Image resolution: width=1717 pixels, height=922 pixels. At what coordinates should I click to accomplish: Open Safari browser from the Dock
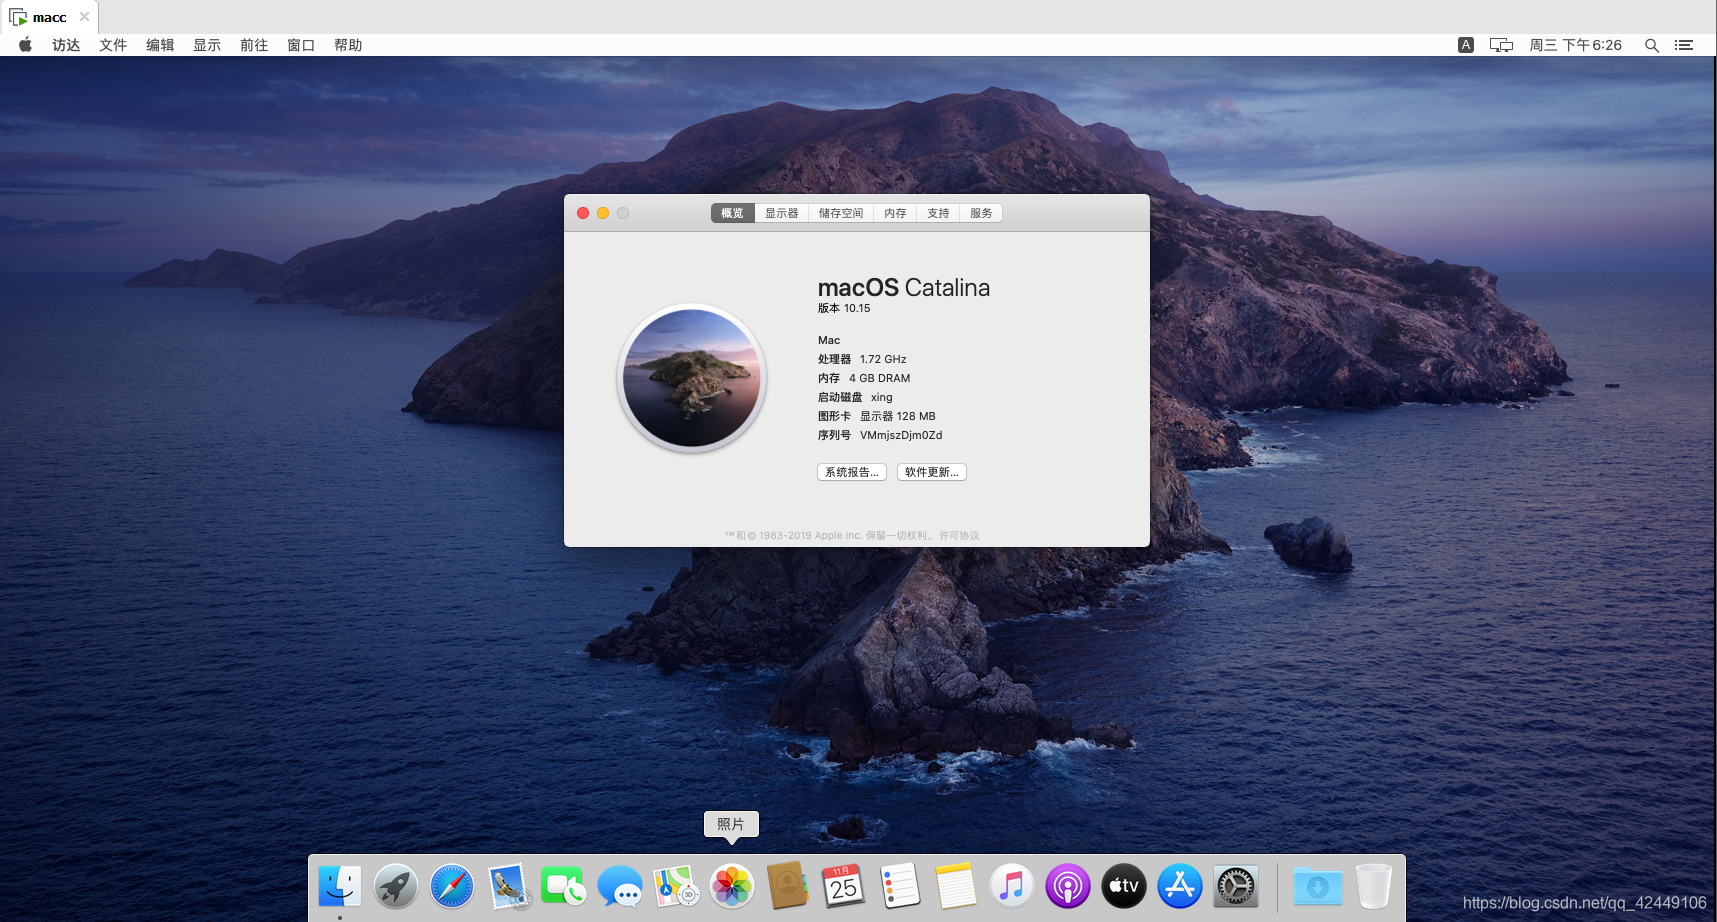point(452,886)
